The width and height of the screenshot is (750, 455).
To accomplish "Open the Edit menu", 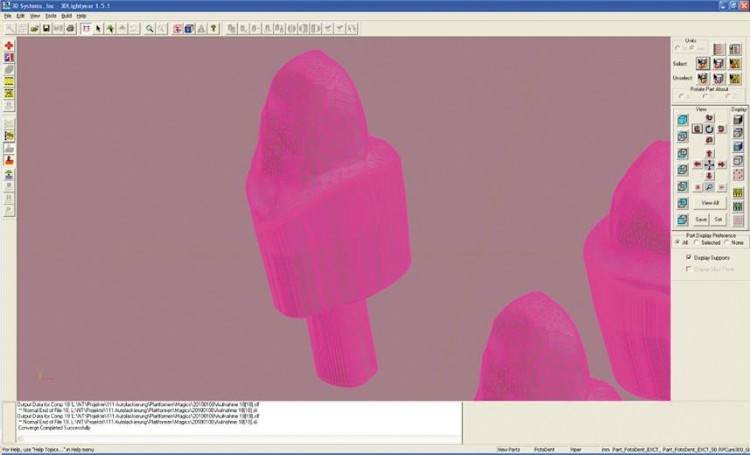I will (21, 16).
